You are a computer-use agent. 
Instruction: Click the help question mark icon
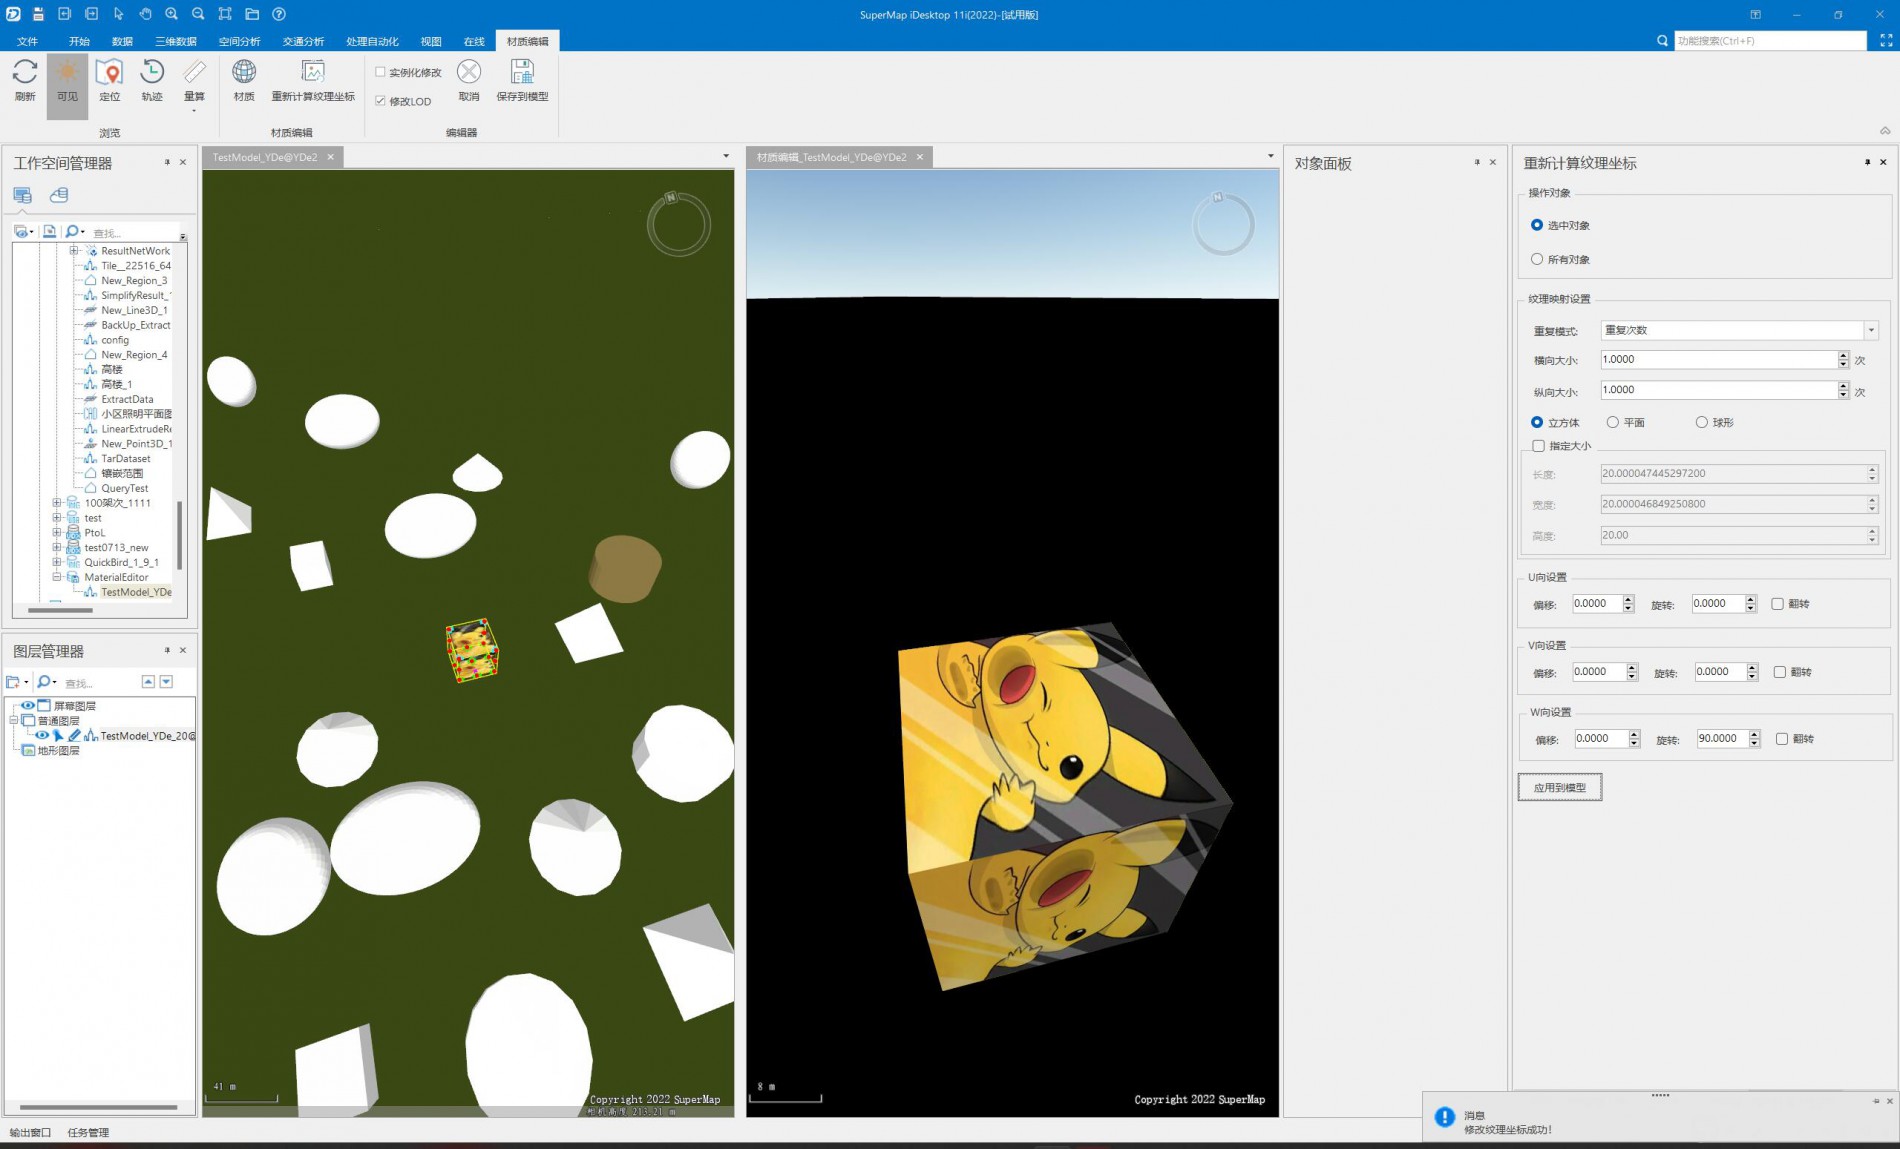pos(279,14)
